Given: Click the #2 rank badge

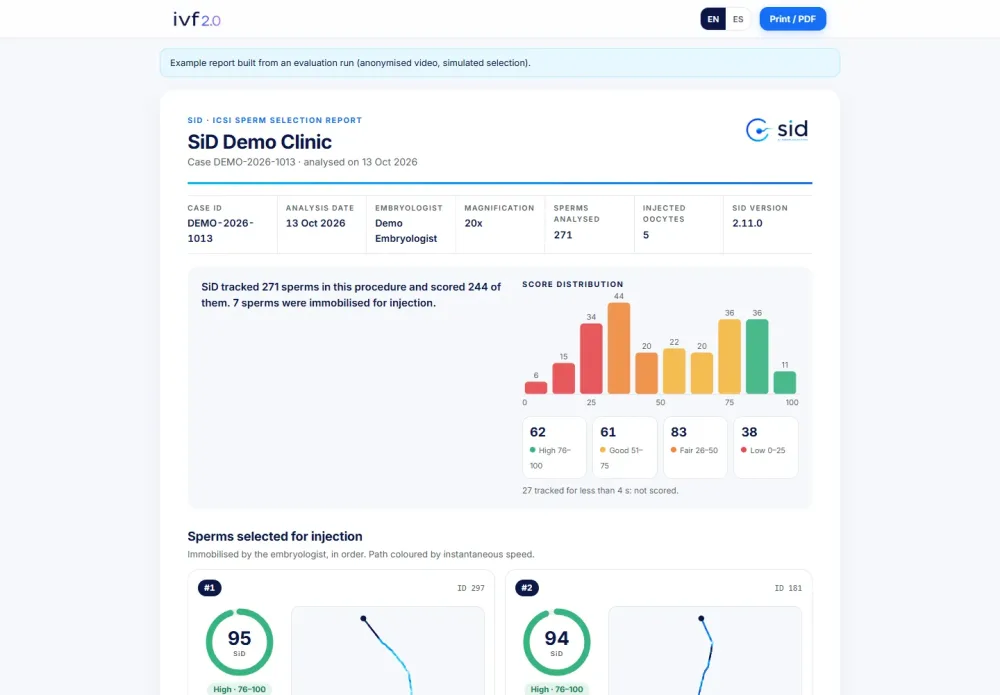Looking at the screenshot, I should coord(527,588).
